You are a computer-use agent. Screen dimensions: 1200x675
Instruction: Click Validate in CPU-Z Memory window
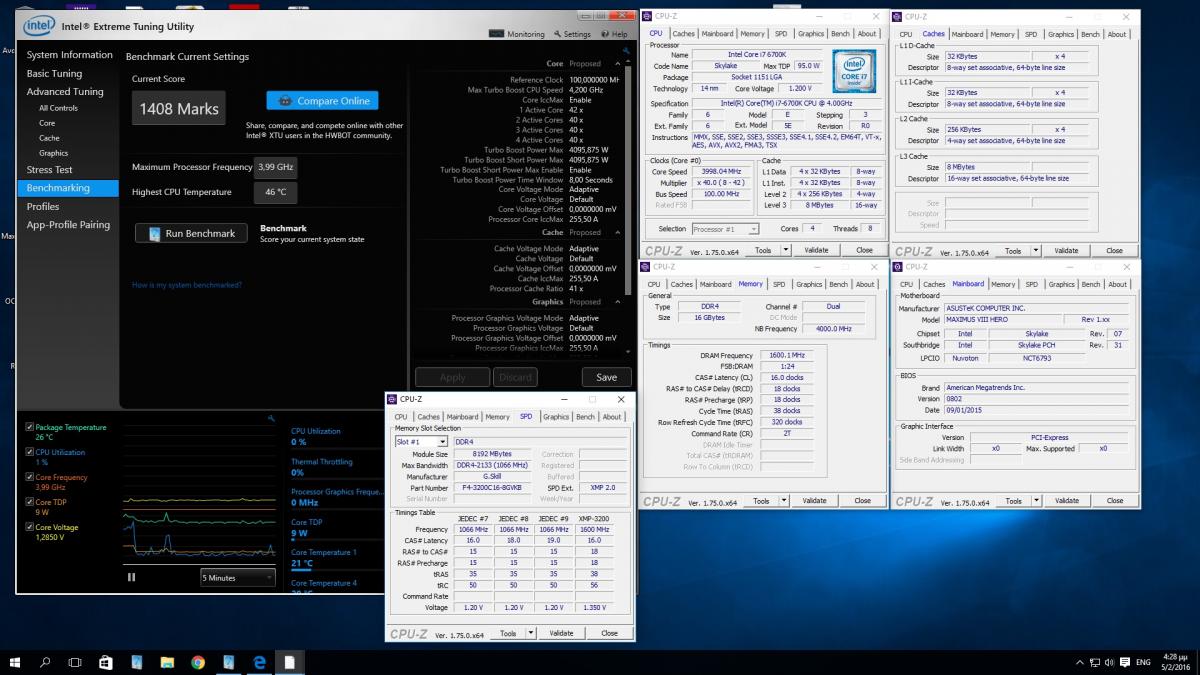[815, 500]
